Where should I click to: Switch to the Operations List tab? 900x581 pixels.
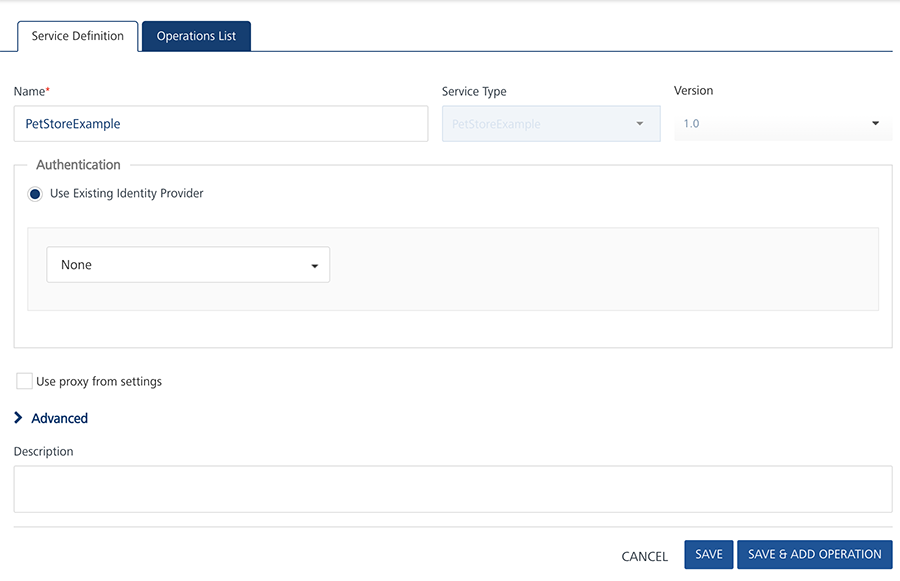coord(196,36)
